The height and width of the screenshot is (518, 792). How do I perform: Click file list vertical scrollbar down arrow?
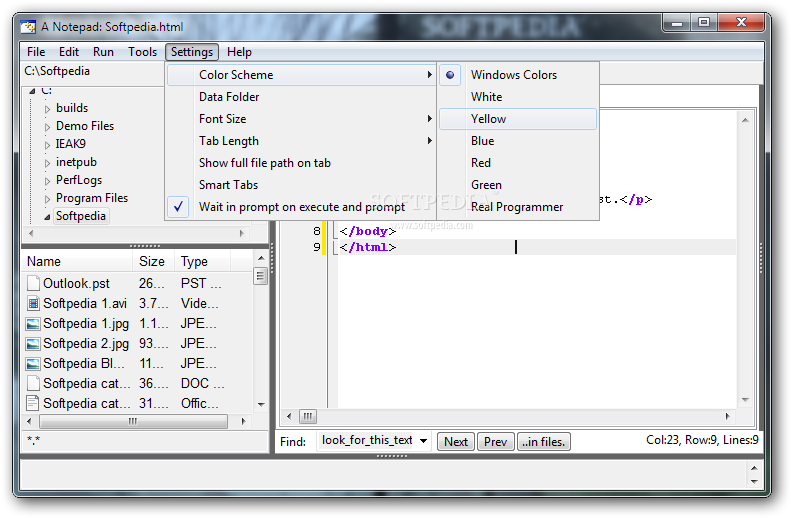click(261, 404)
